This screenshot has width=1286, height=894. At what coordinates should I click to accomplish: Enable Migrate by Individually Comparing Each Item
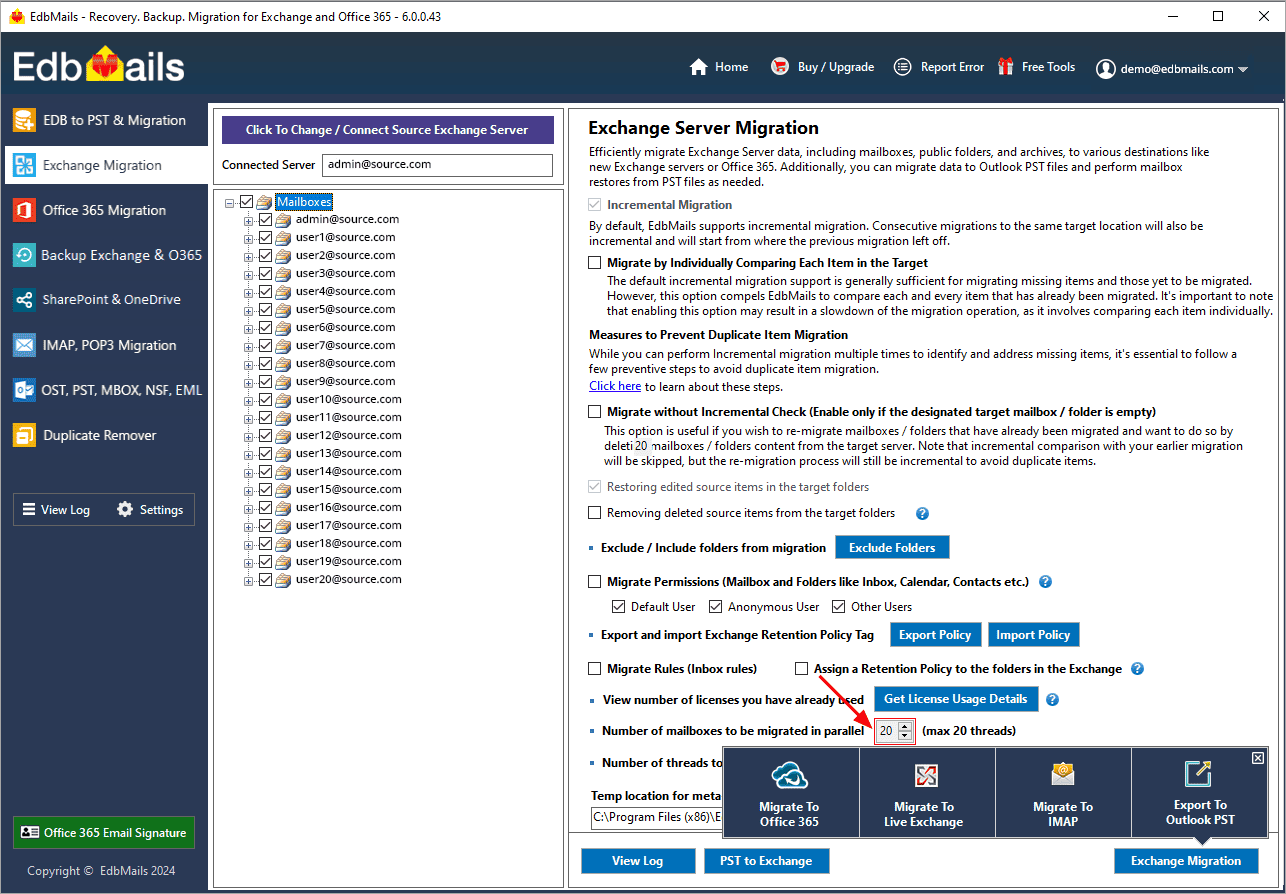pyautogui.click(x=595, y=263)
